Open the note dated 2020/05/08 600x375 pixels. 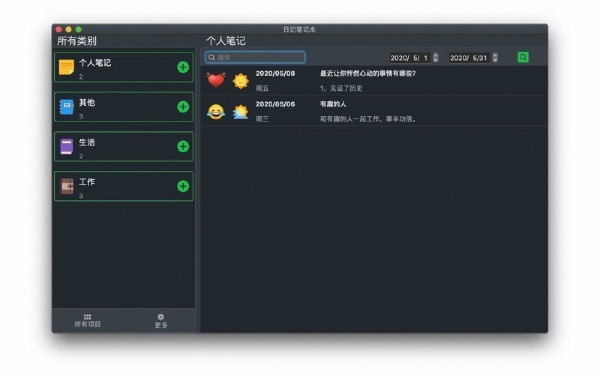coord(374,81)
